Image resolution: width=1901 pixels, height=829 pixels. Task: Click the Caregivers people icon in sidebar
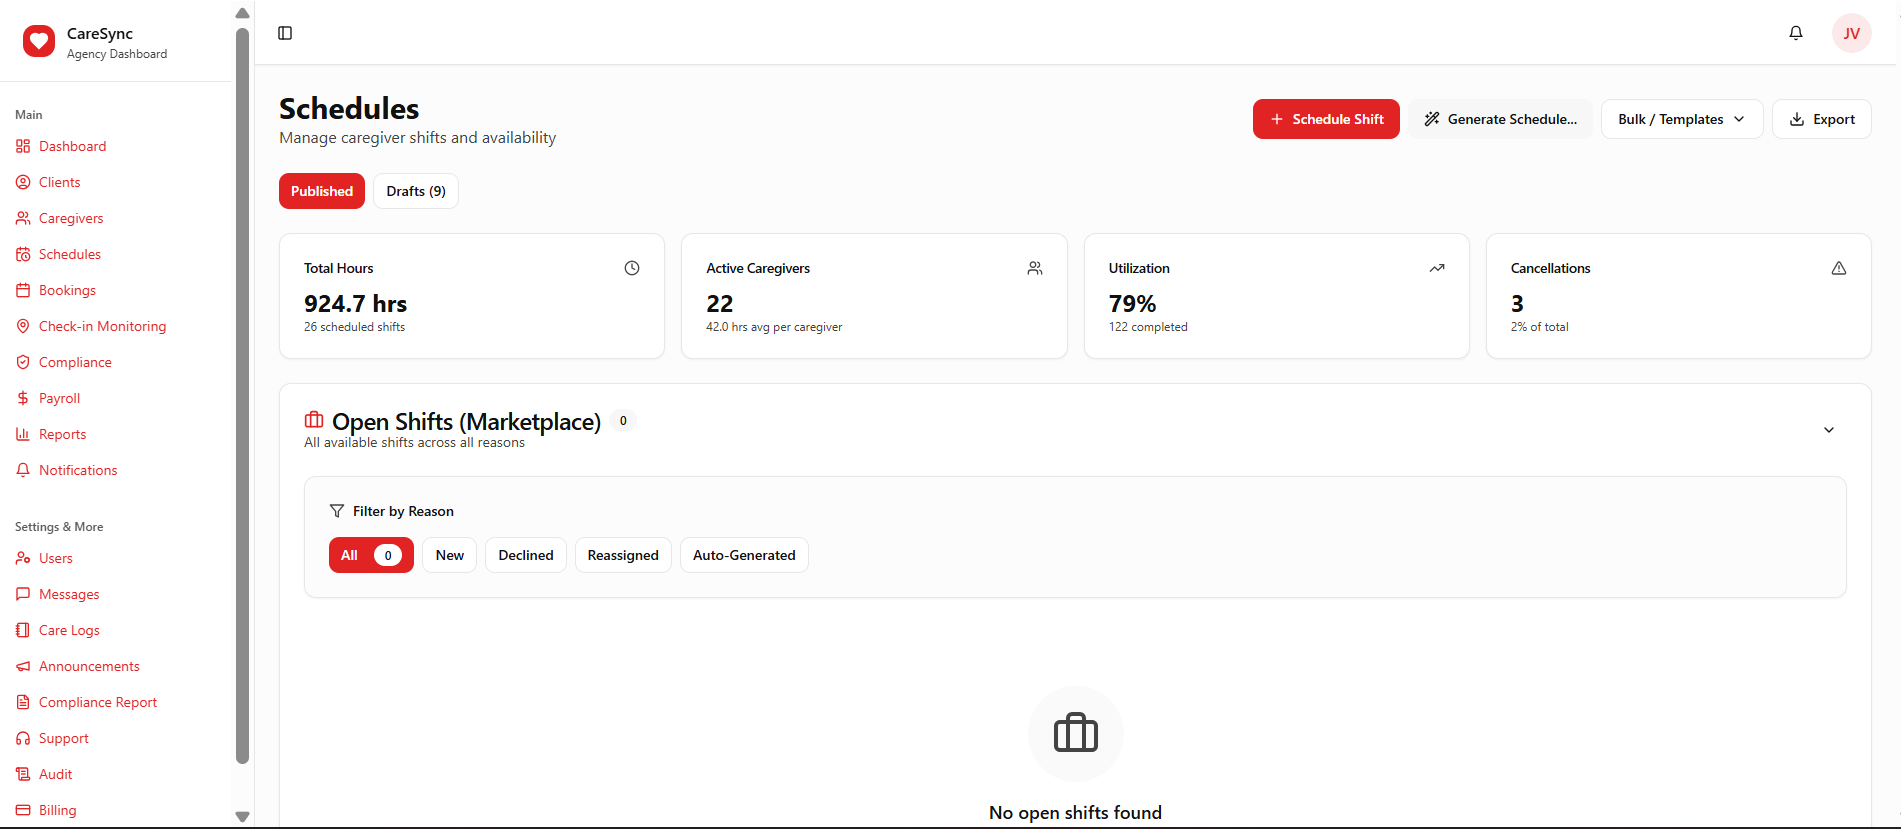point(23,218)
